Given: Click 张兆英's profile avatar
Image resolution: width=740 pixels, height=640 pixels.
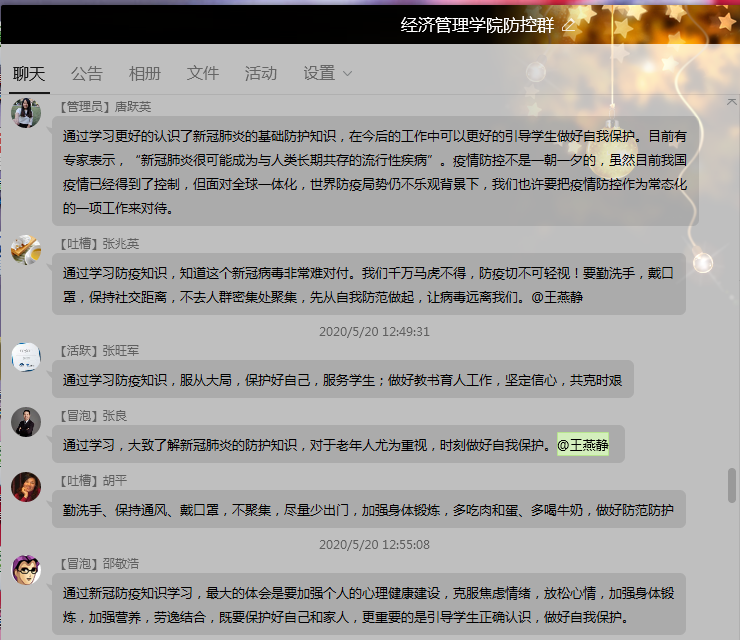Looking at the screenshot, I should click(26, 250).
